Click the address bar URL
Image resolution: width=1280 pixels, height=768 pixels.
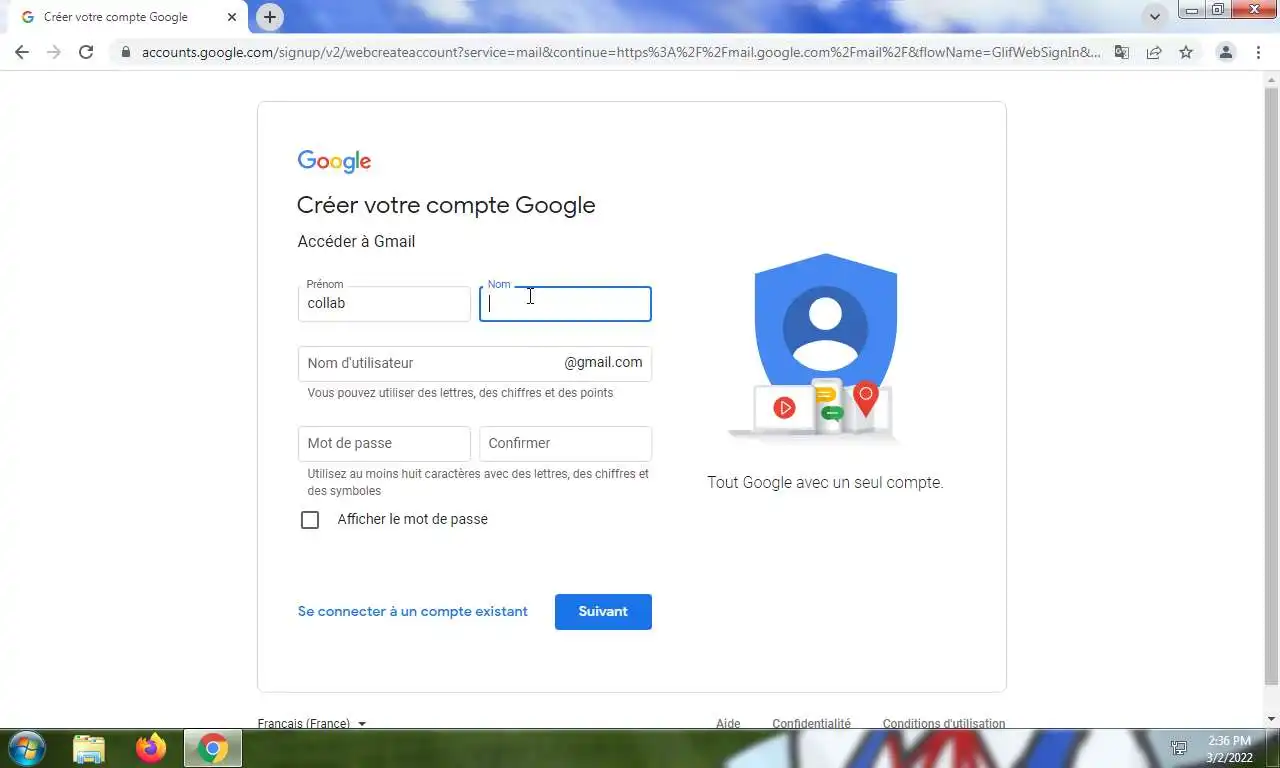click(x=620, y=52)
